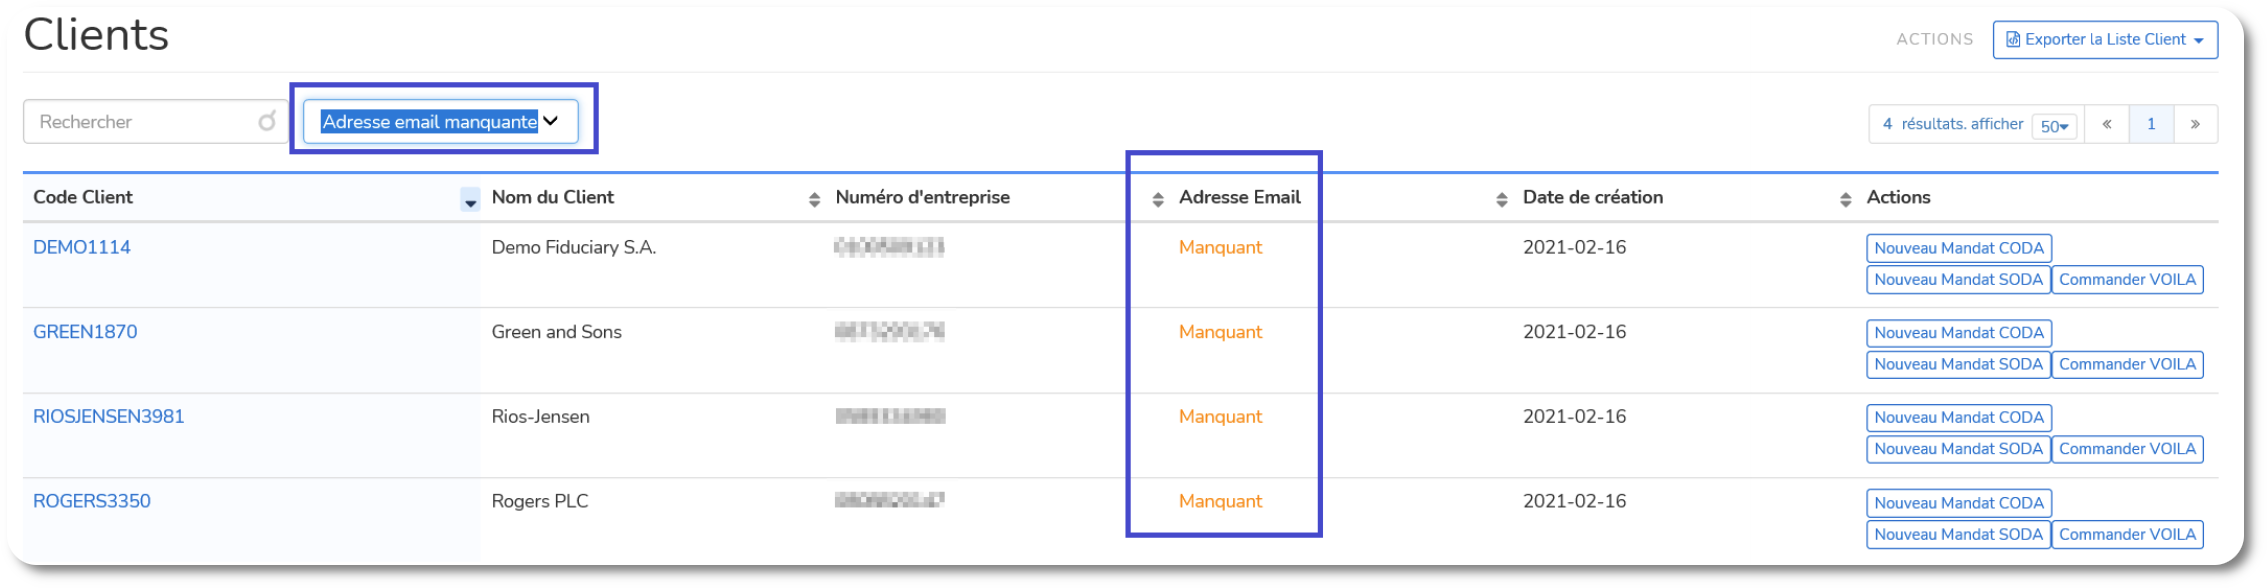Click sort arrows next to Numéro d'entreprise
This screenshot has width=2267, height=588.
1158,200
